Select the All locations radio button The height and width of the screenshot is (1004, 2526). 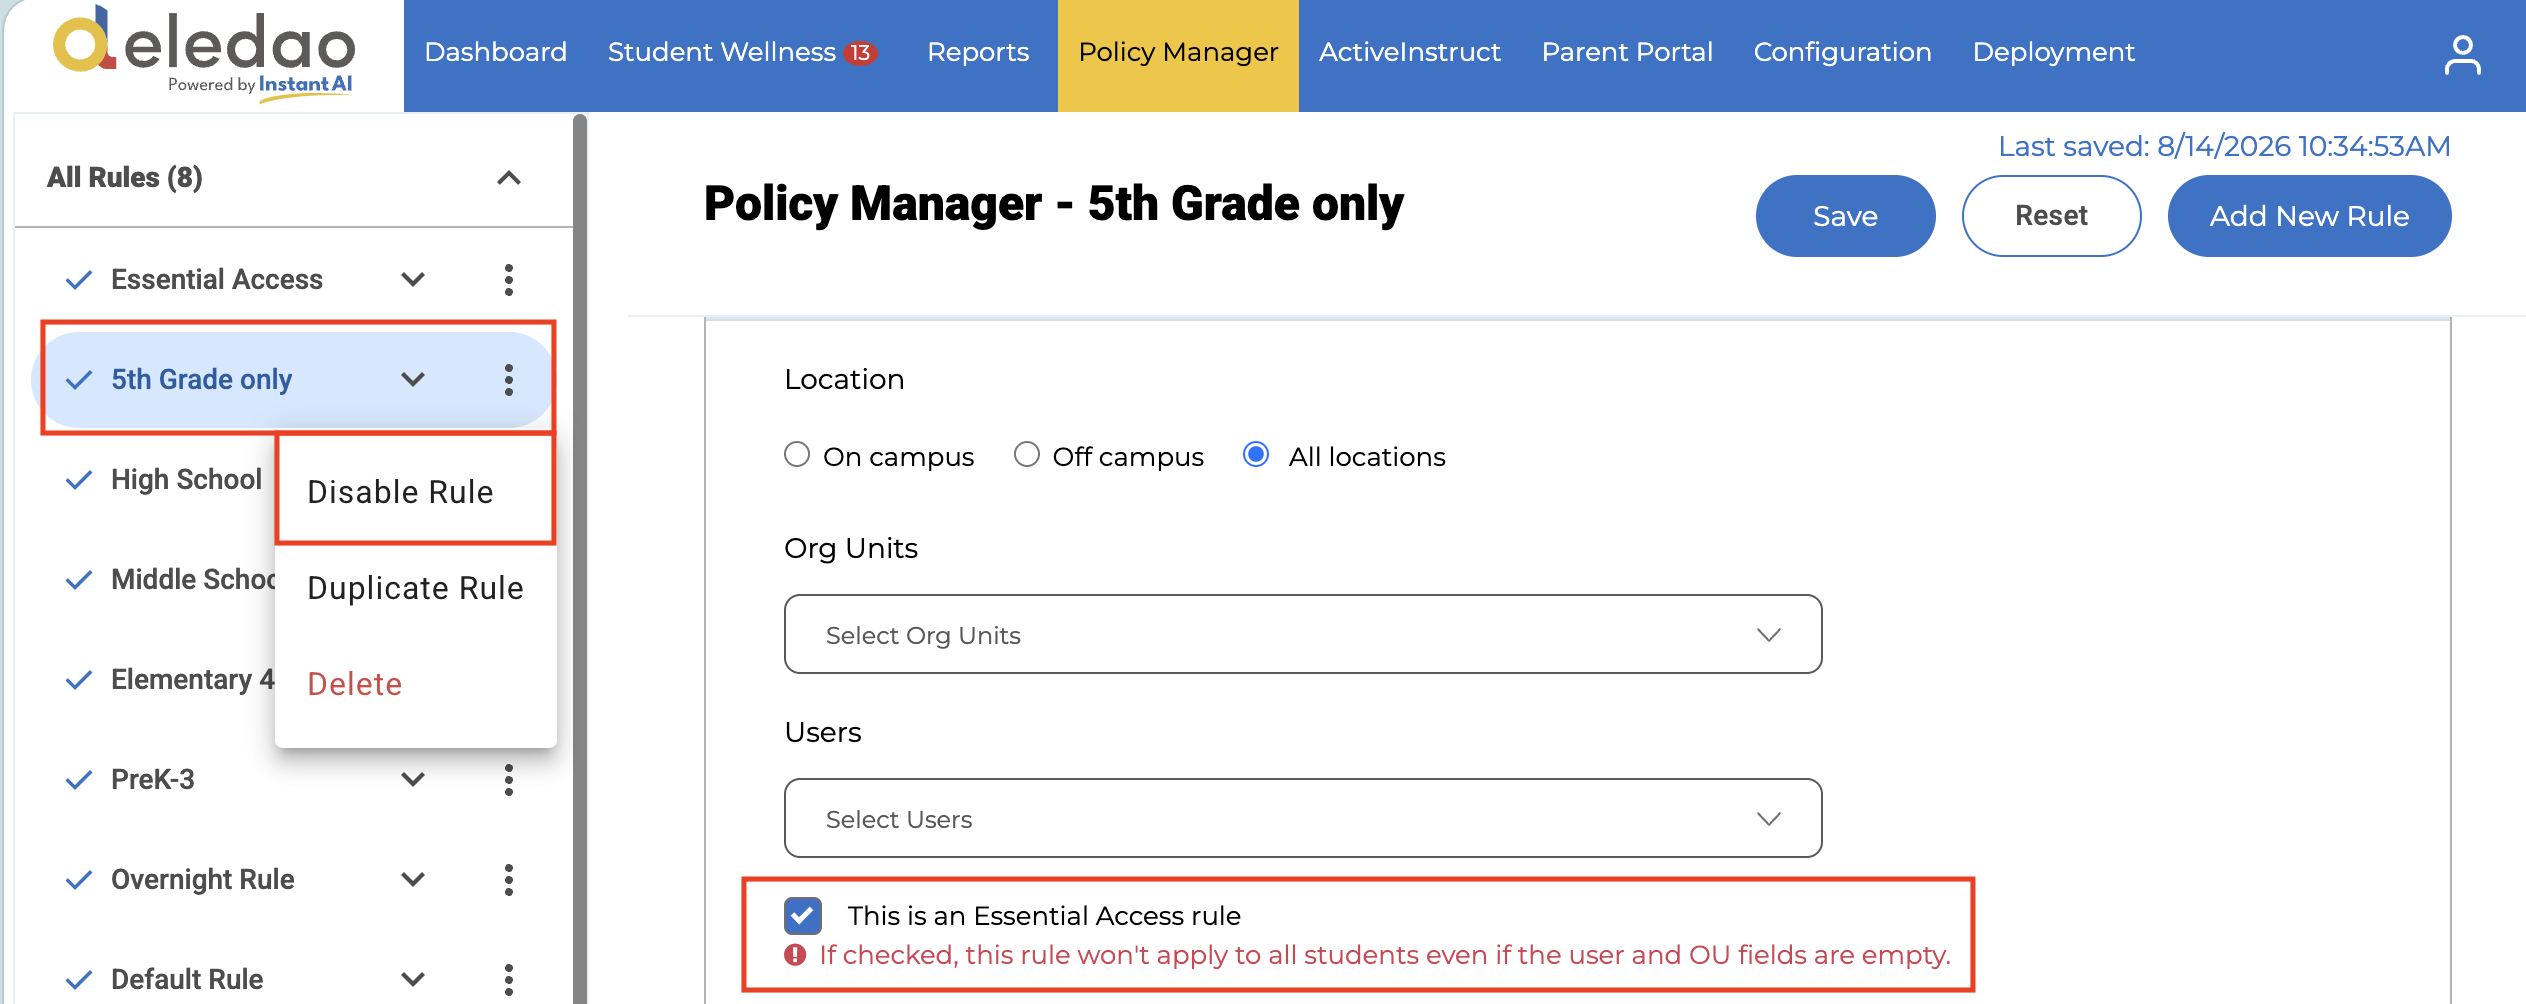(1256, 455)
